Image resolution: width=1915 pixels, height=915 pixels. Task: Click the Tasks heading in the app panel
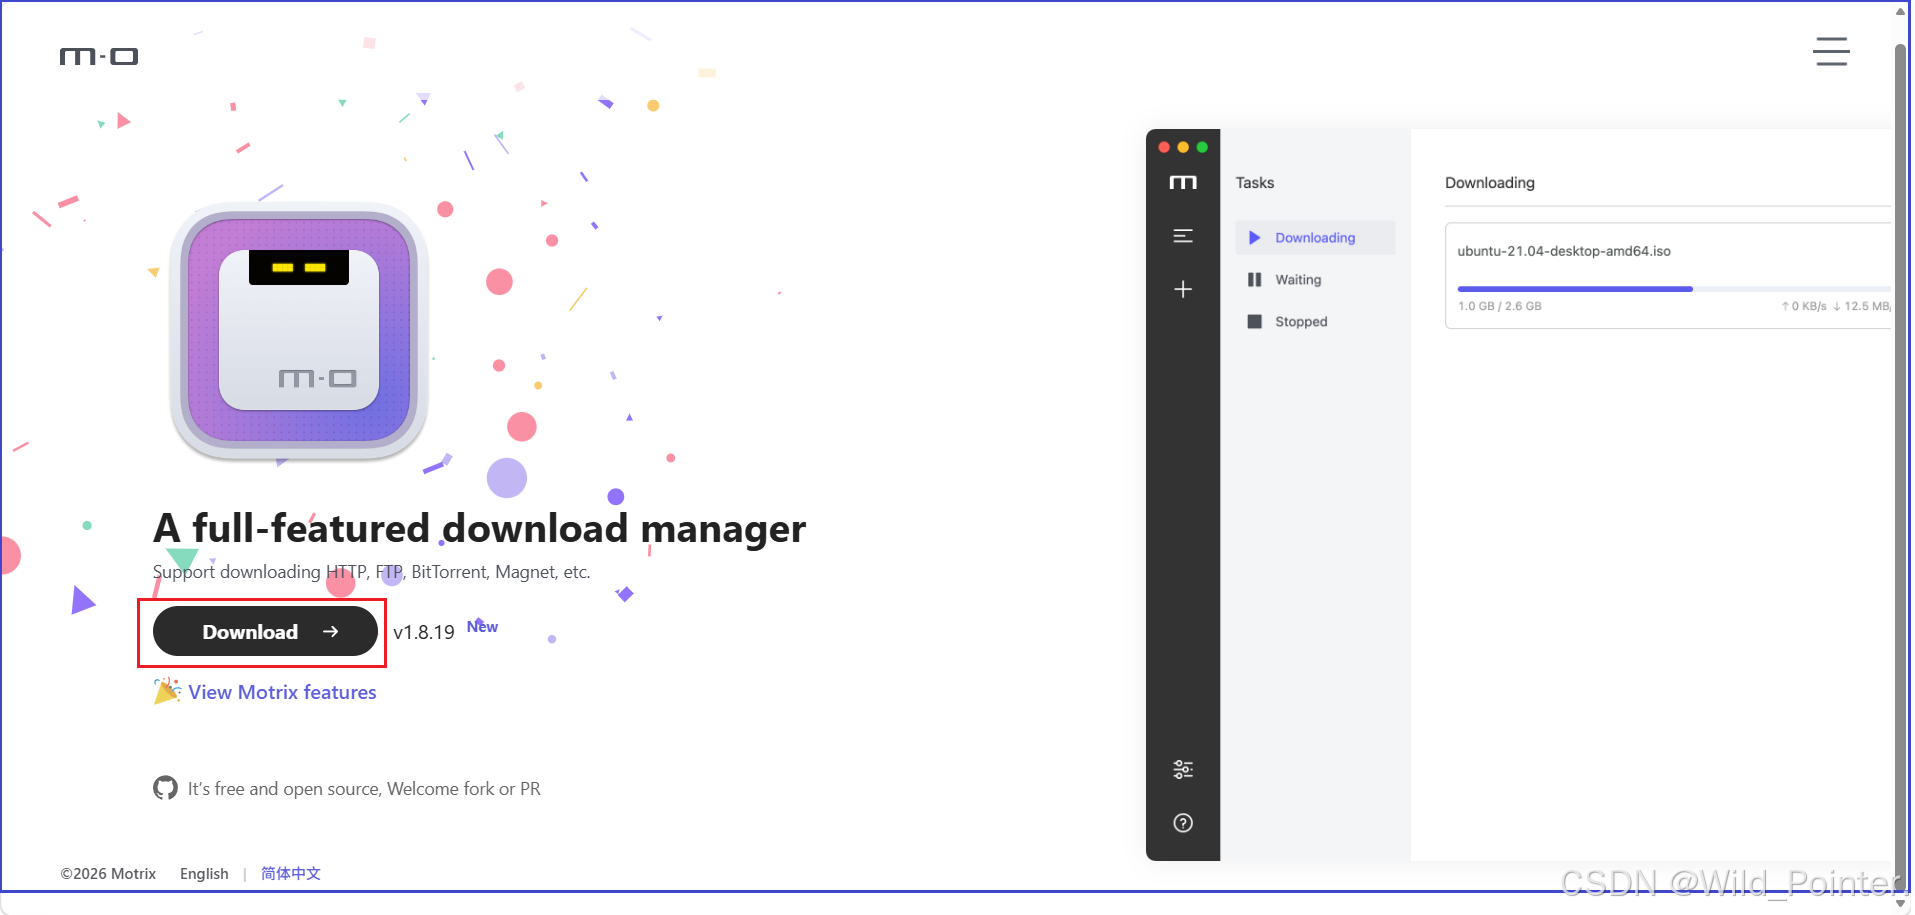click(x=1254, y=183)
